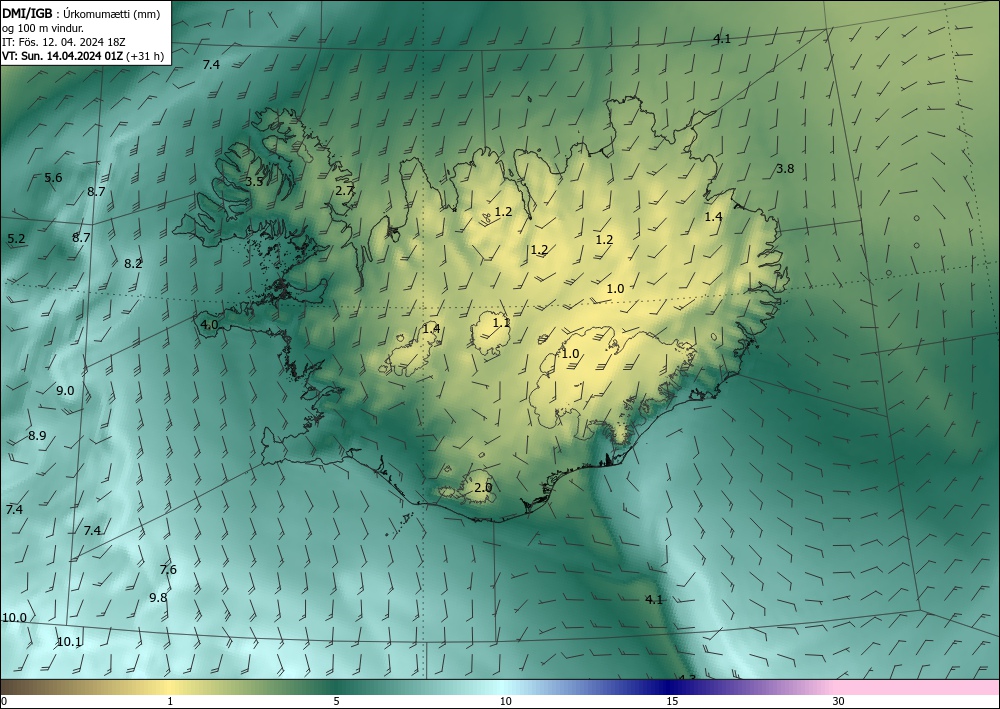The image size is (1000, 709).
Task: Click the 10.1 value on the map
Action: click(69, 642)
